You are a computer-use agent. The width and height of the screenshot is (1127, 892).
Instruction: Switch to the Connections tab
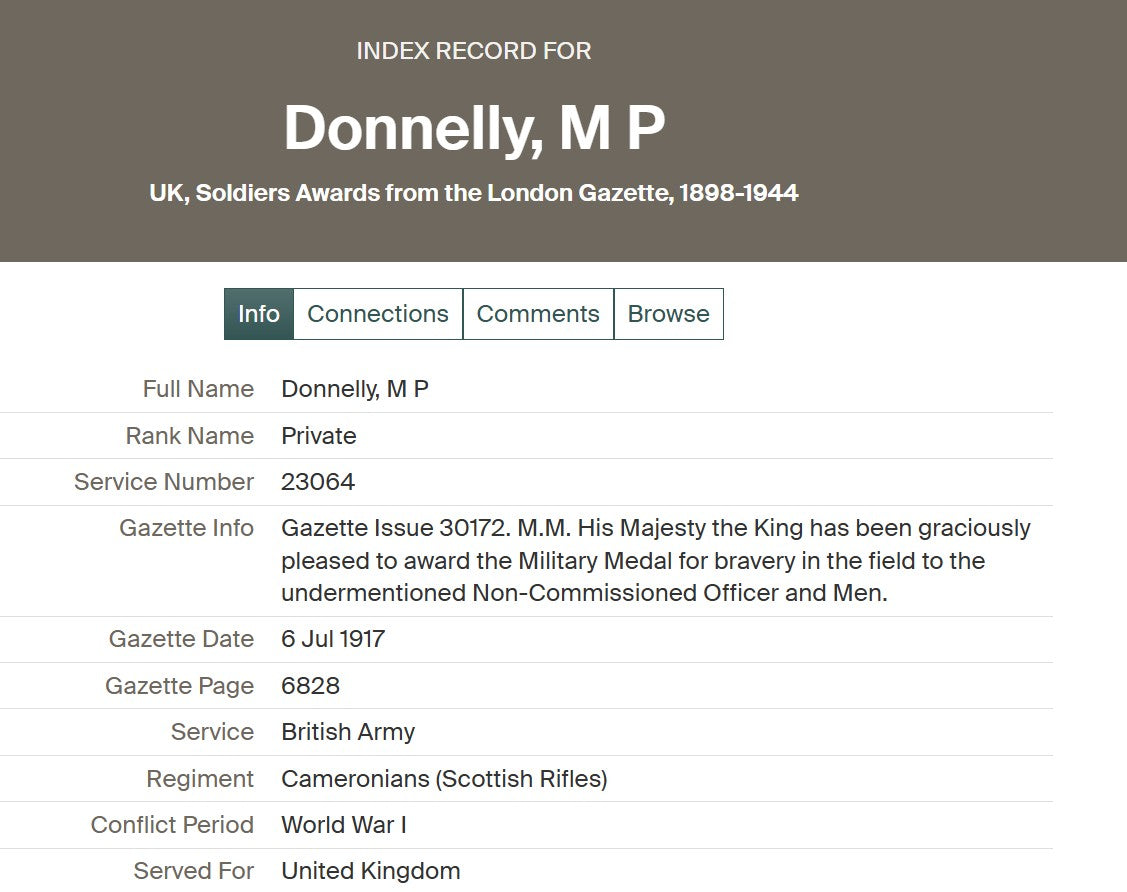(377, 314)
